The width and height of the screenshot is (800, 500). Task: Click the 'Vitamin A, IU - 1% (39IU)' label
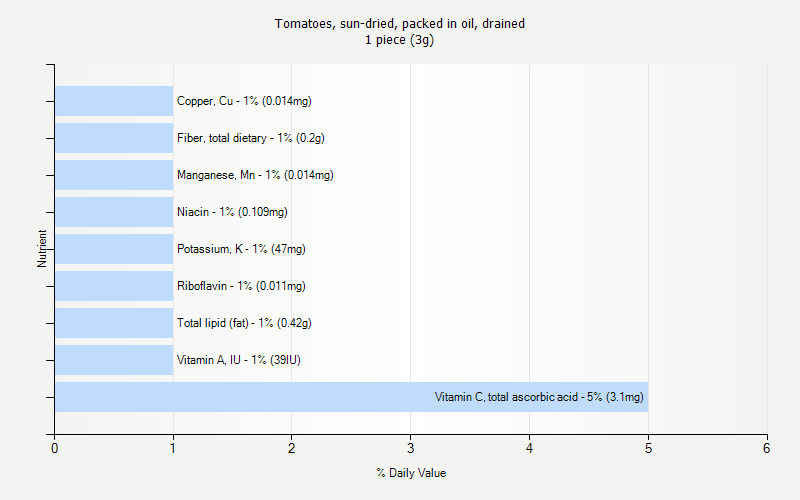click(238, 360)
